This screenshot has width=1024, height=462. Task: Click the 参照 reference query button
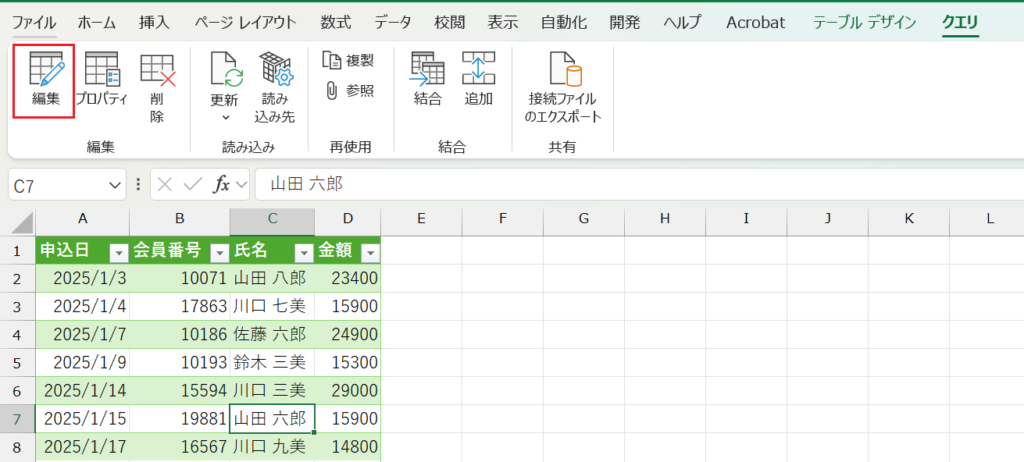coord(351,91)
